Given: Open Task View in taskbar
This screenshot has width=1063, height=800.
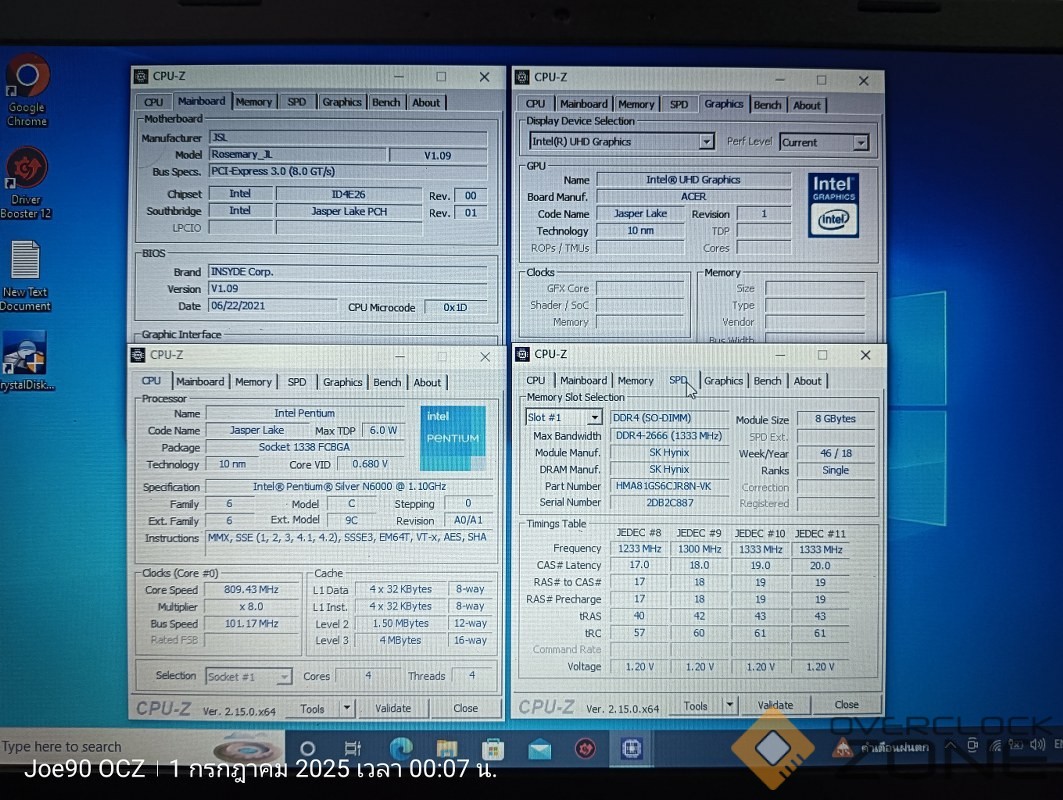Looking at the screenshot, I should pos(353,748).
